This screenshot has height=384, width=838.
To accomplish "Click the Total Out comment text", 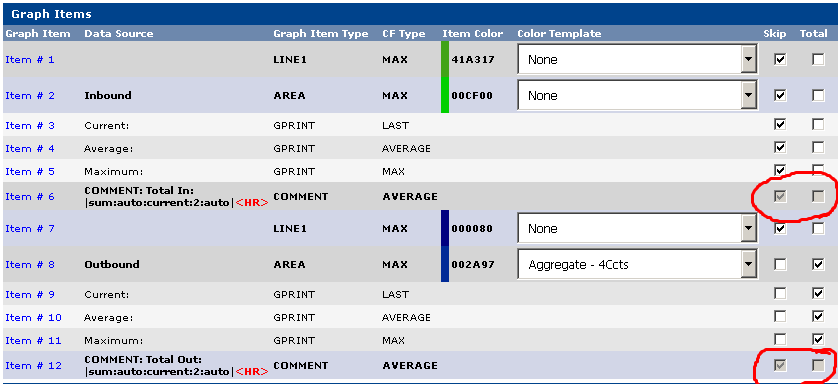I will pos(176,365).
